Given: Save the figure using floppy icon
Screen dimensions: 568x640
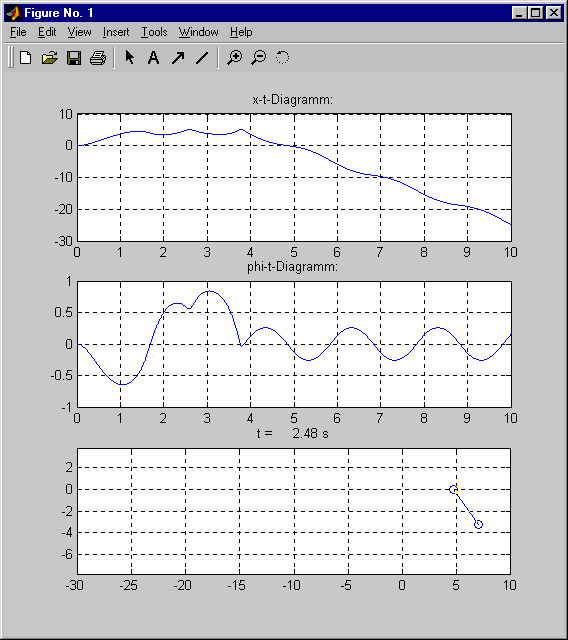Looking at the screenshot, I should (x=74, y=58).
